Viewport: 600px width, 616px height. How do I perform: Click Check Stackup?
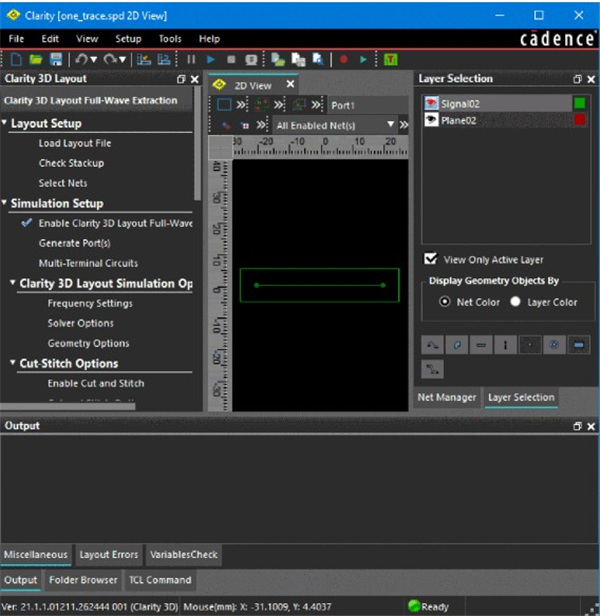coord(72,163)
